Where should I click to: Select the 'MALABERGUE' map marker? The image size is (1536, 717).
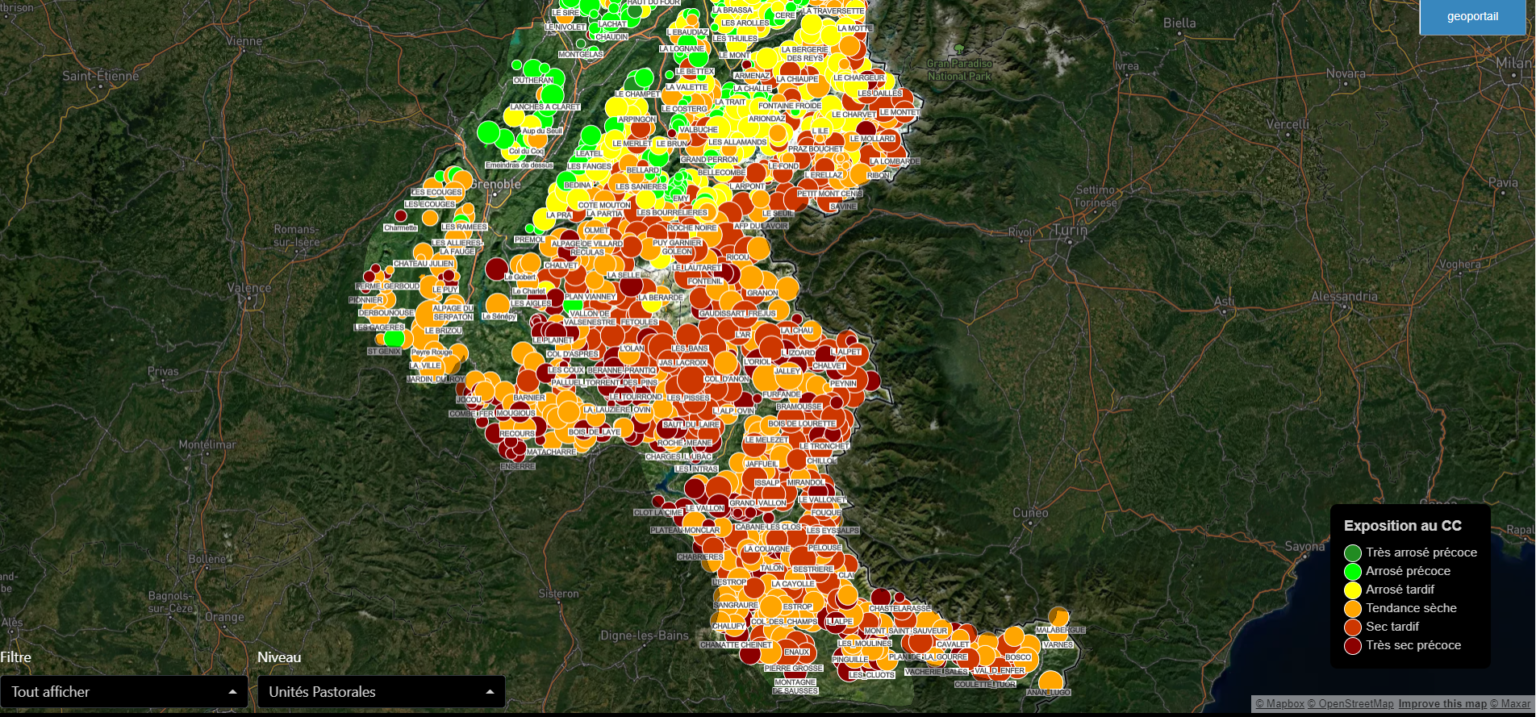[1058, 618]
